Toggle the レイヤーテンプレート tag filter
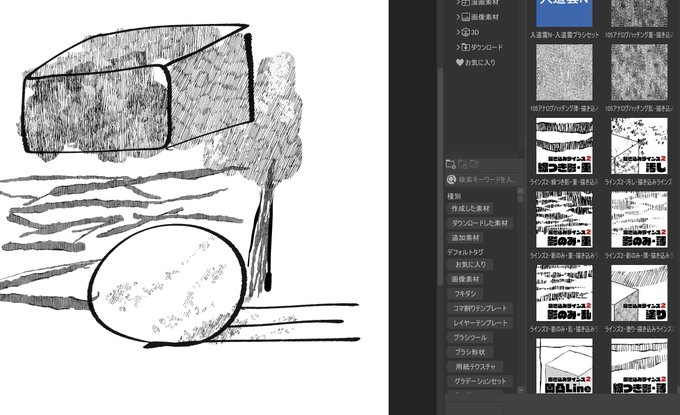The width and height of the screenshot is (680, 415). pyautogui.click(x=480, y=324)
